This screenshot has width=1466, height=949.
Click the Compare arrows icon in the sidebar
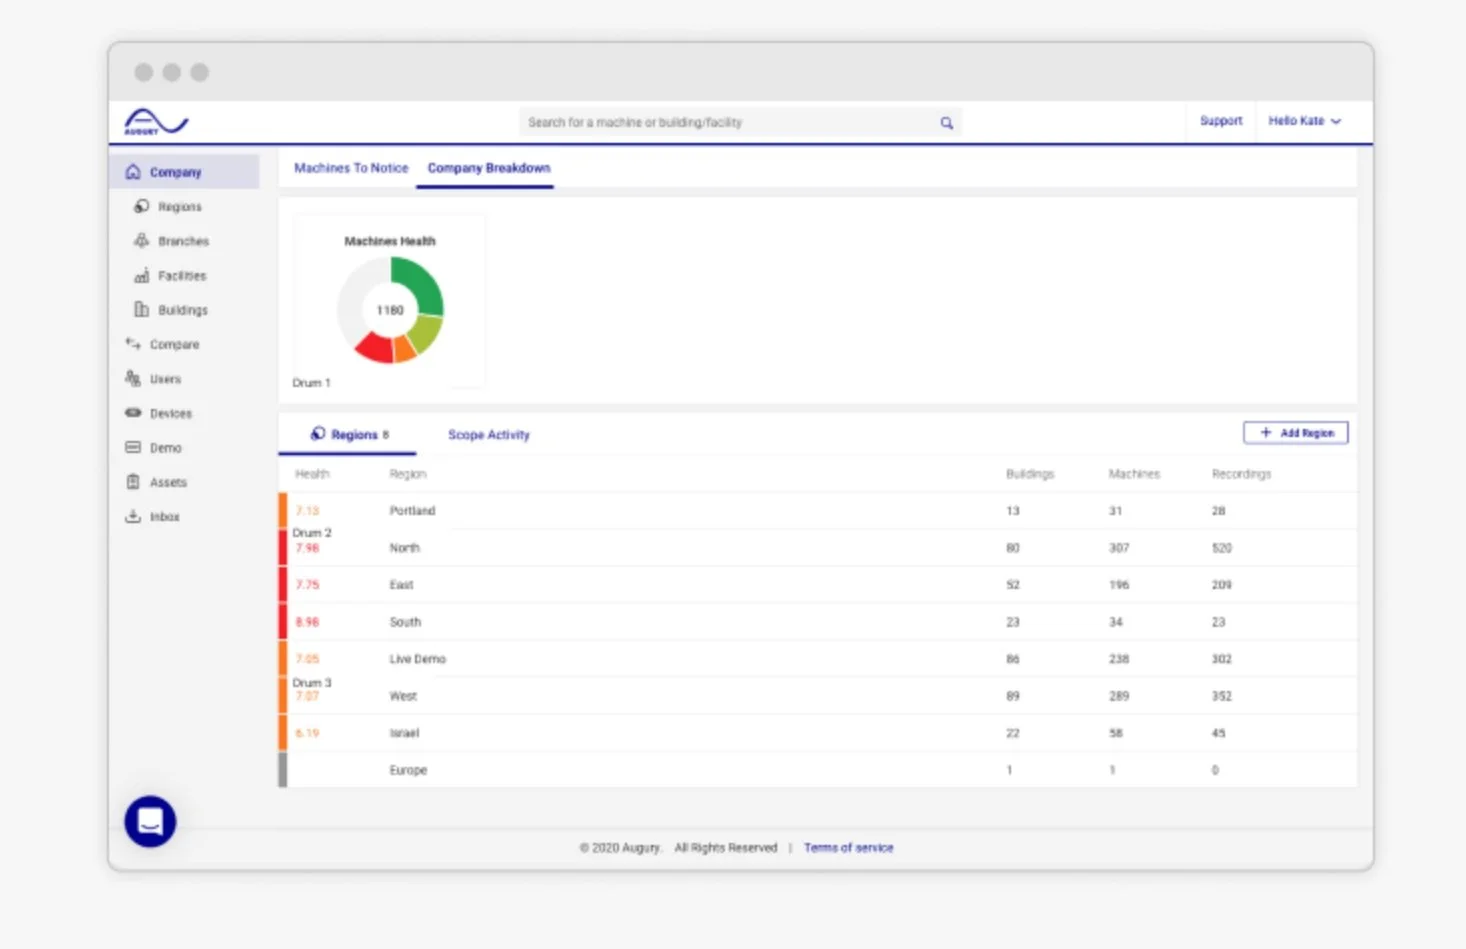click(133, 344)
